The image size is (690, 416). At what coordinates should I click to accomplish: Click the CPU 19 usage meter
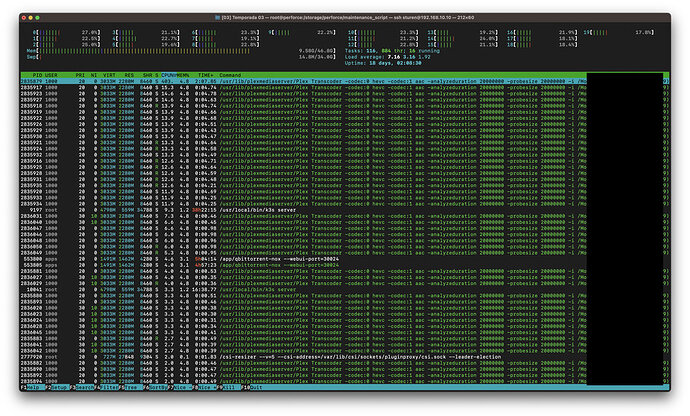618,33
